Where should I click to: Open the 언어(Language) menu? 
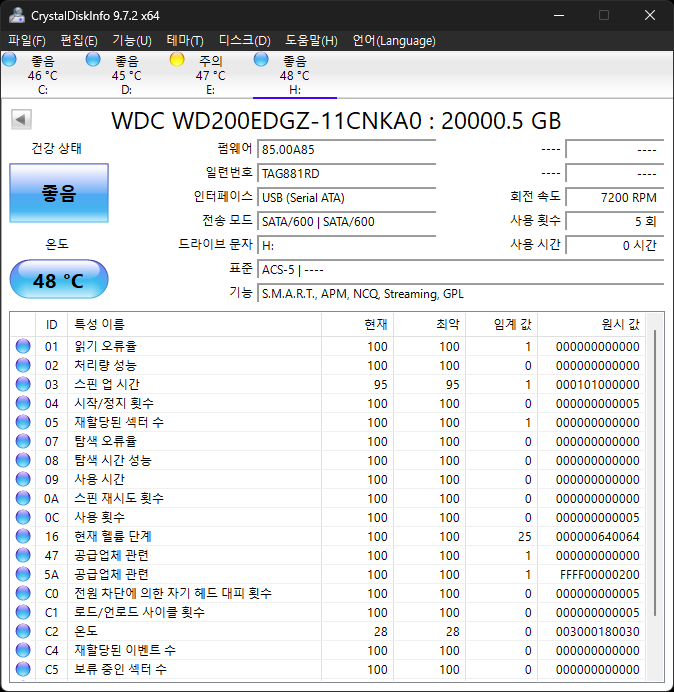coord(394,41)
